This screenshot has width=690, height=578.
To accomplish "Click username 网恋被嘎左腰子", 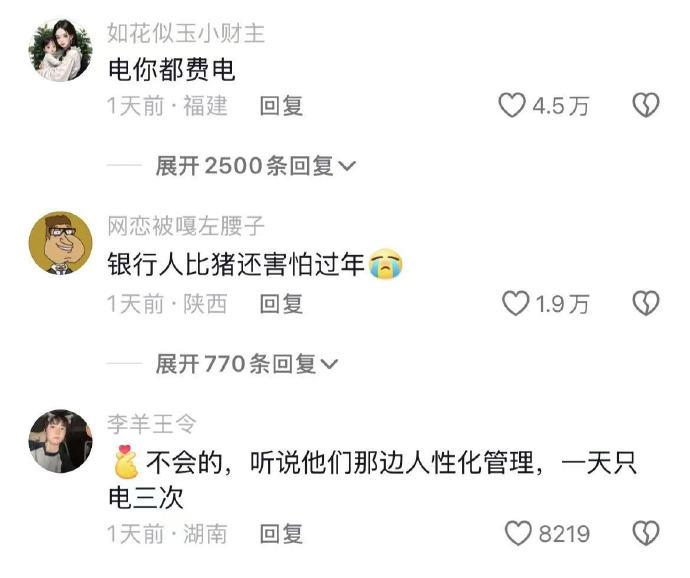I will tap(186, 226).
